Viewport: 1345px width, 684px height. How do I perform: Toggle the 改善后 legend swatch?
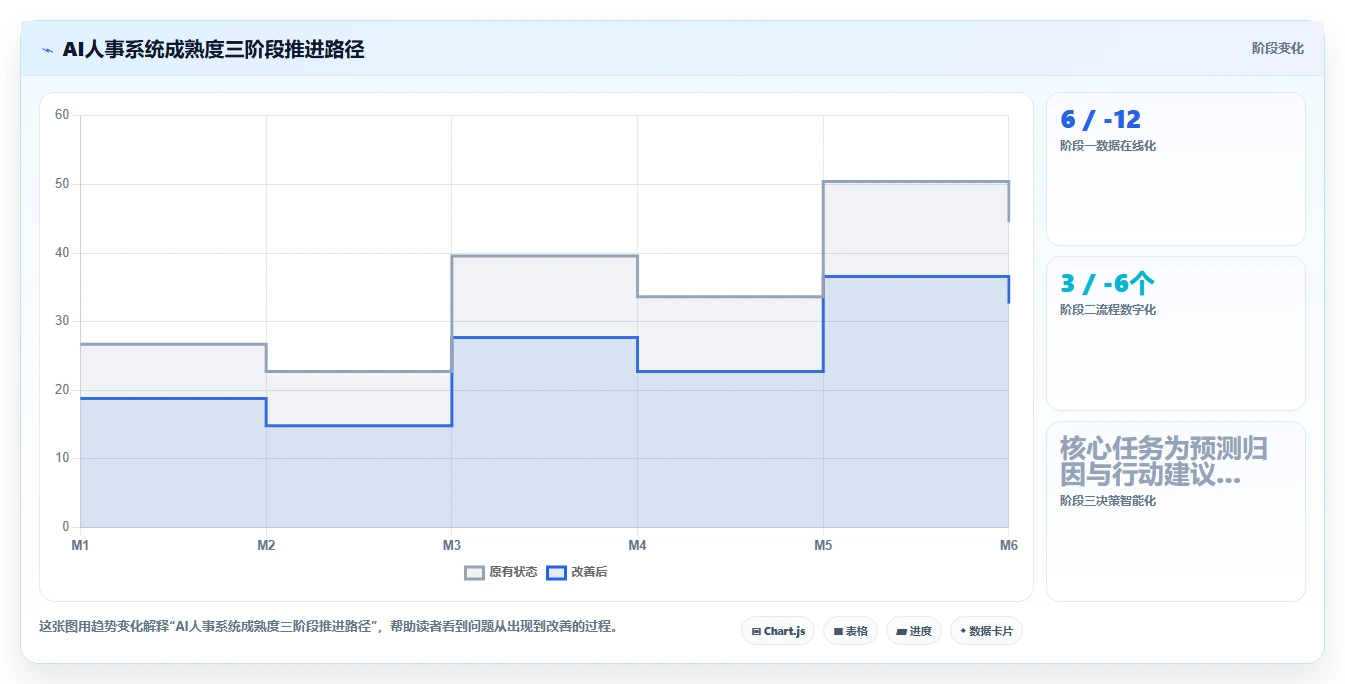[x=557, y=573]
